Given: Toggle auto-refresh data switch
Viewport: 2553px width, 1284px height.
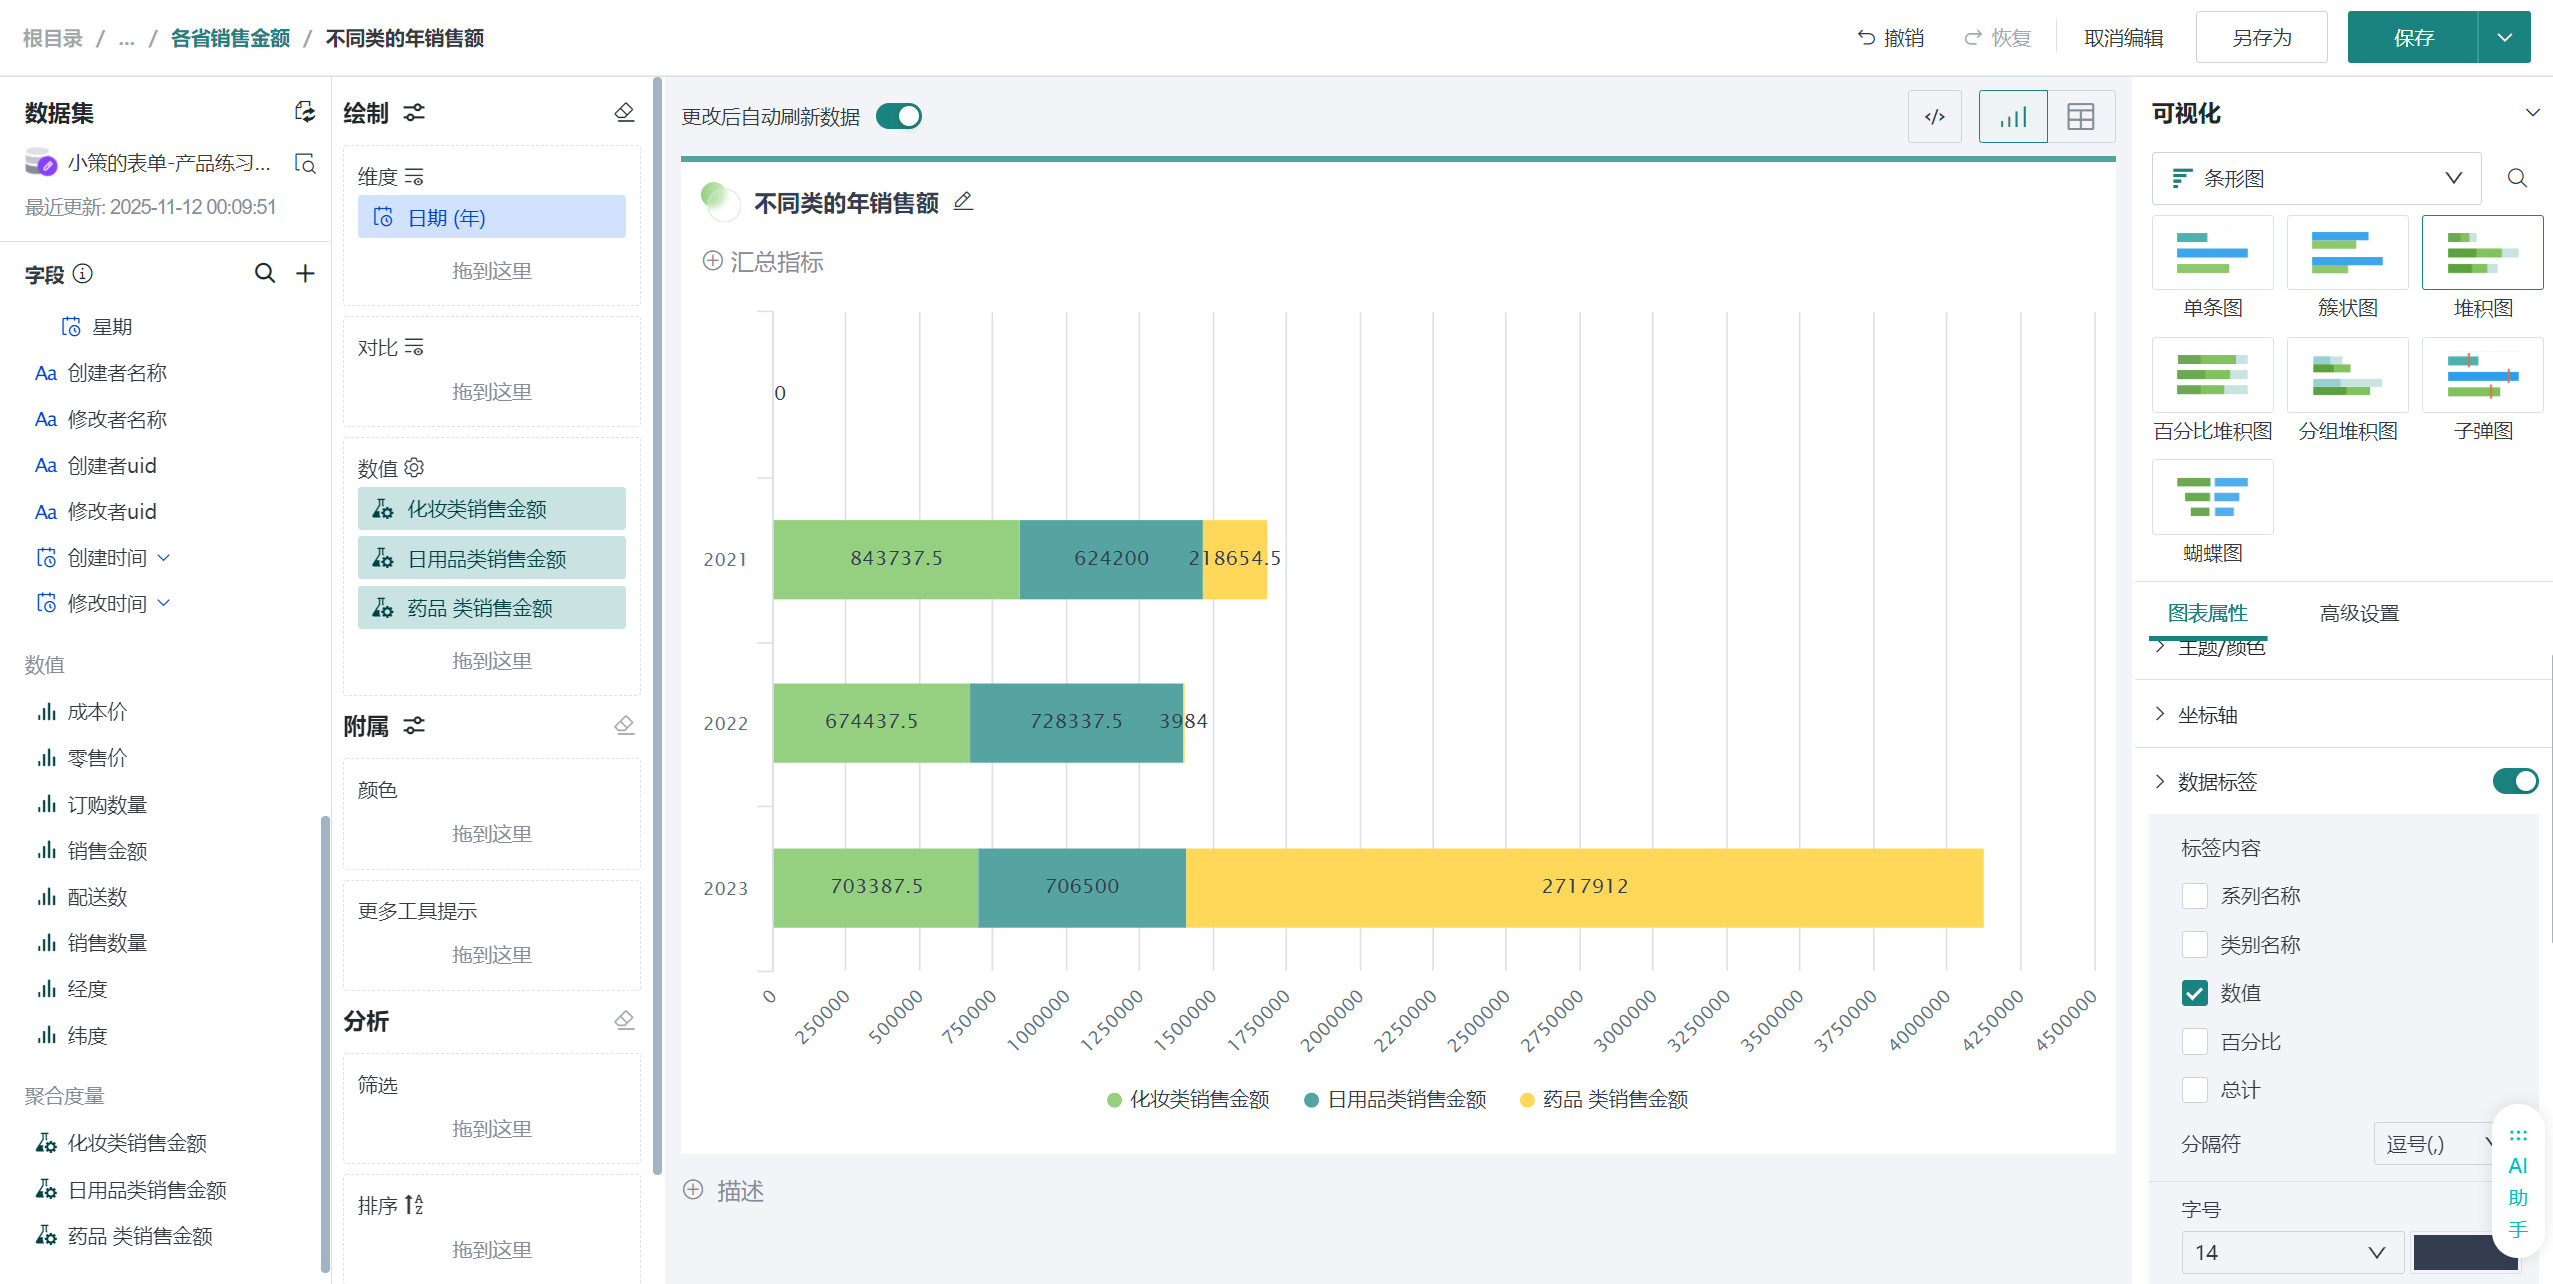Looking at the screenshot, I should click(x=898, y=117).
